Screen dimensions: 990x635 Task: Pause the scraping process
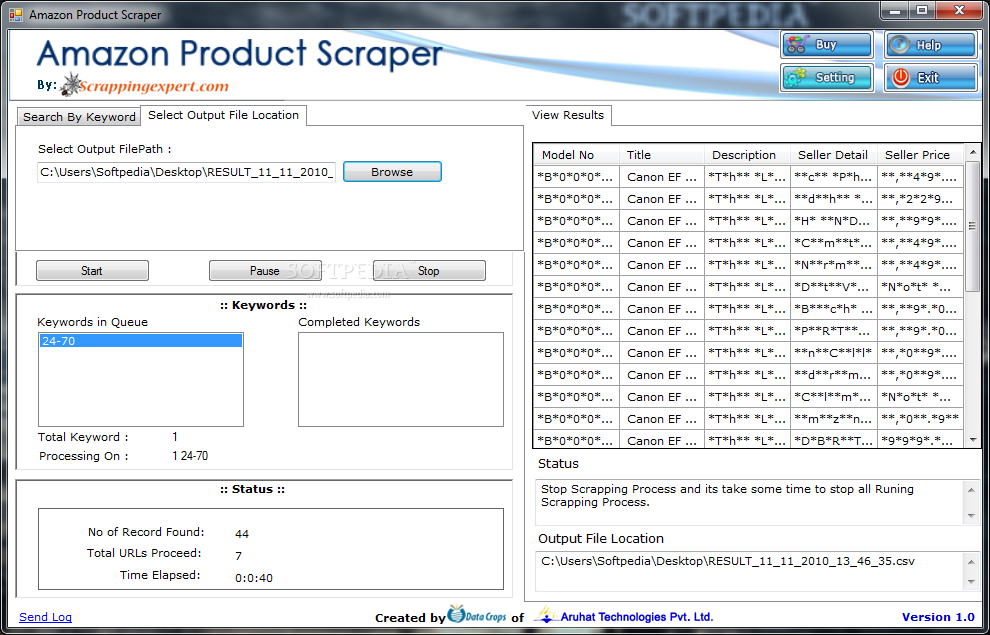(265, 270)
